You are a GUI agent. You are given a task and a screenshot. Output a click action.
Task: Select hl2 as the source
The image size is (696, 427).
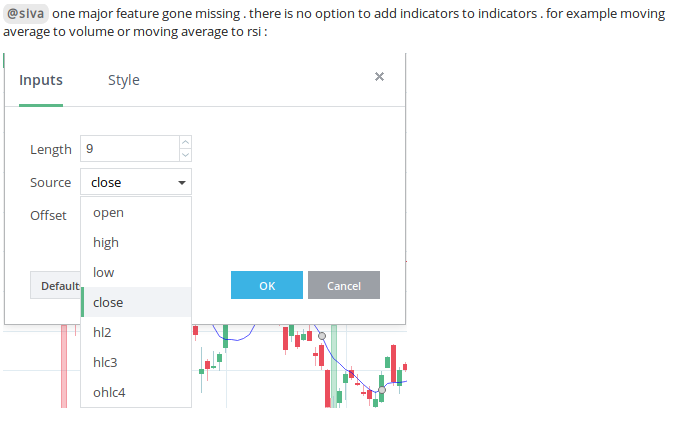(102, 332)
